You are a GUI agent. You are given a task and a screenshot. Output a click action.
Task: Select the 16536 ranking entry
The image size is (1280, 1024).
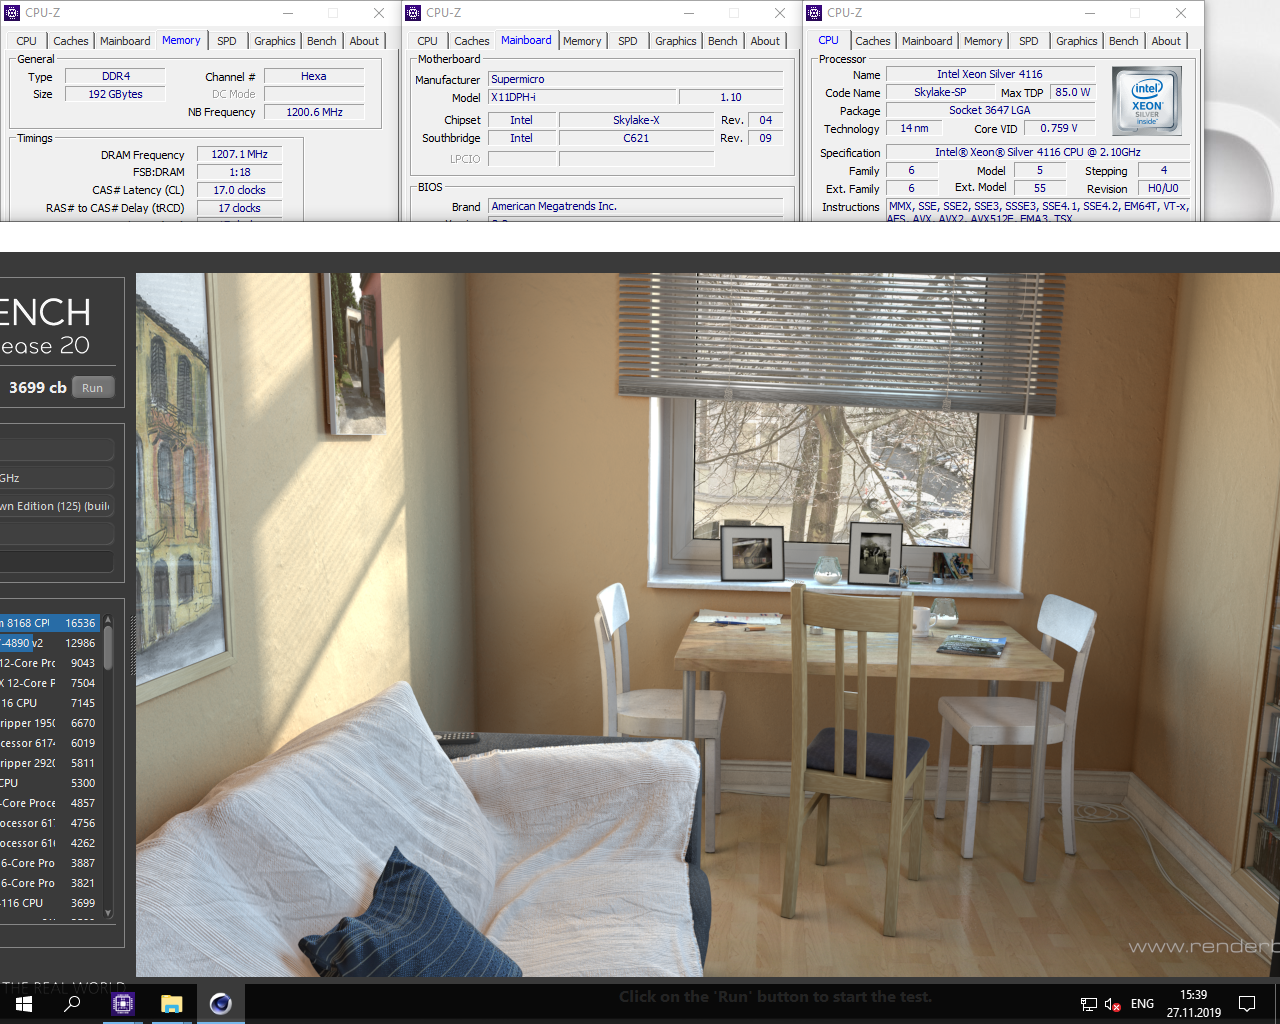50,623
